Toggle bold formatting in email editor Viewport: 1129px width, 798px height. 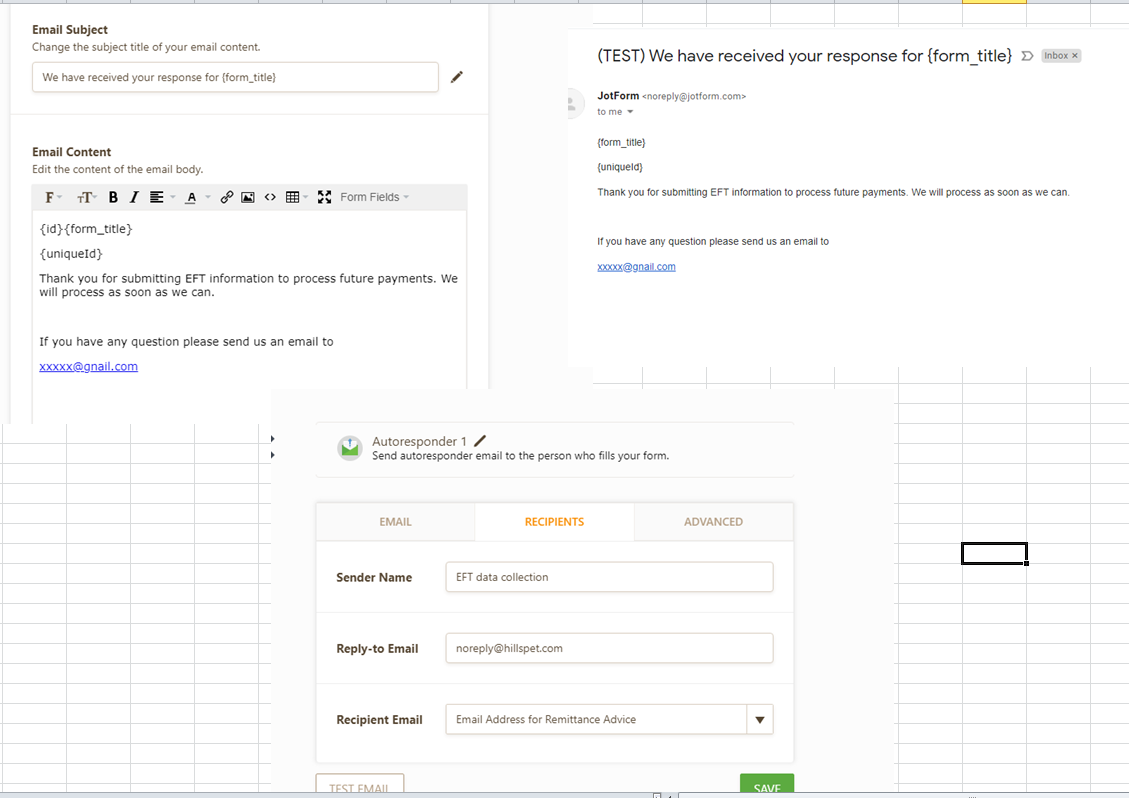pyautogui.click(x=113, y=197)
